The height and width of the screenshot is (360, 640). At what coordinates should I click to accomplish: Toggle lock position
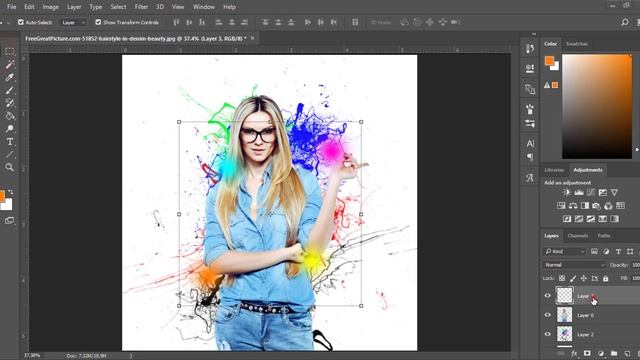[584, 278]
